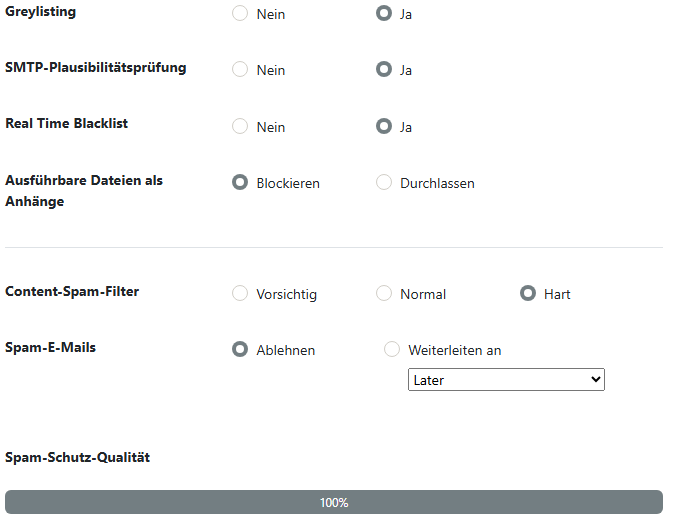Select Ablehnen for Spam-E-Mails

tap(240, 350)
